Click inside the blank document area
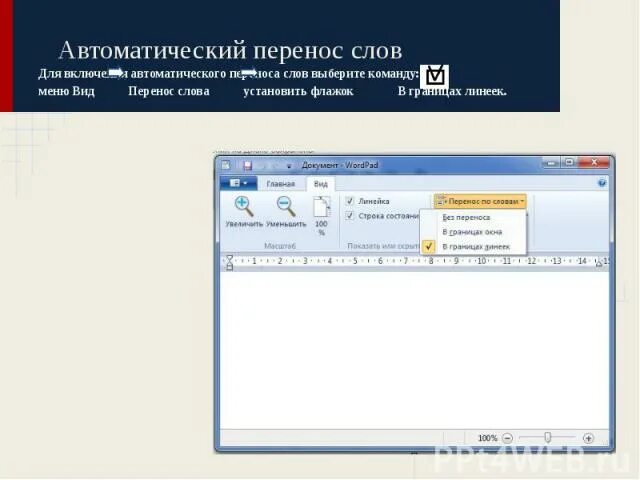 414,350
